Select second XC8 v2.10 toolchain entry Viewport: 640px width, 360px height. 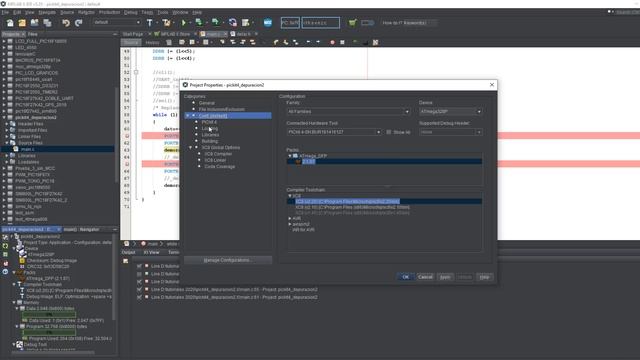353,207
